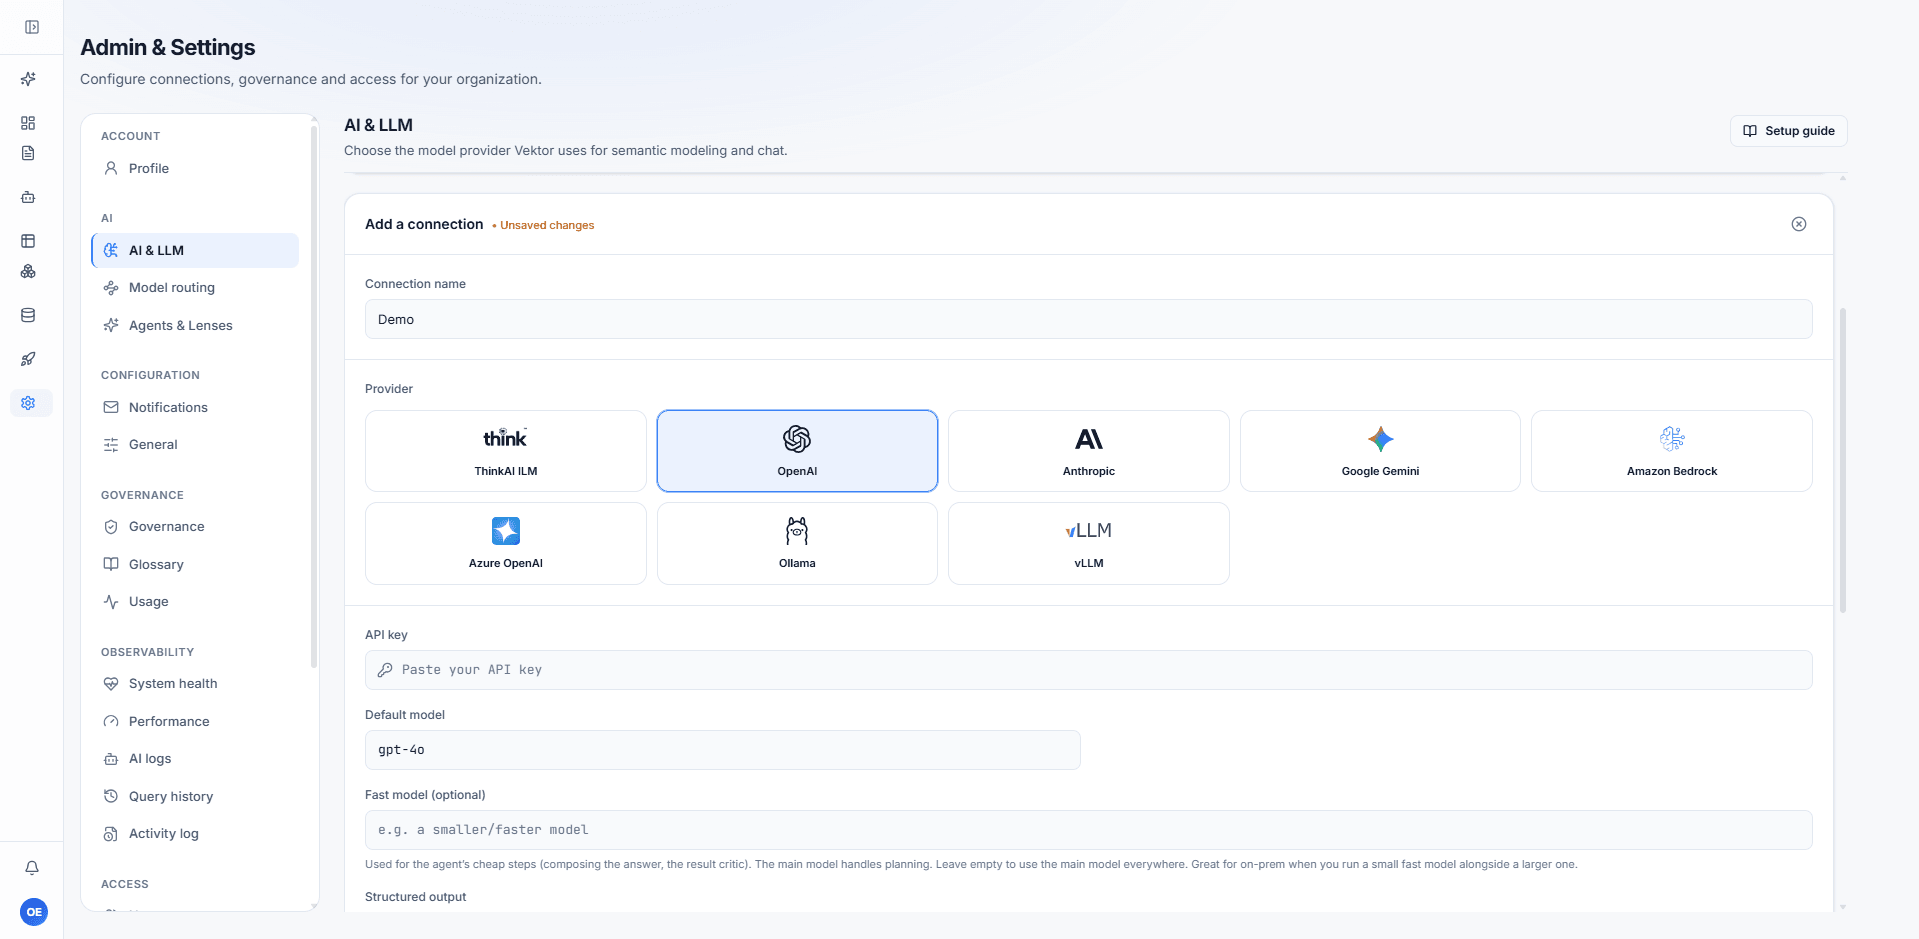Click the Fast model optional field
This screenshot has width=1919, height=939.
pyautogui.click(x=1088, y=830)
